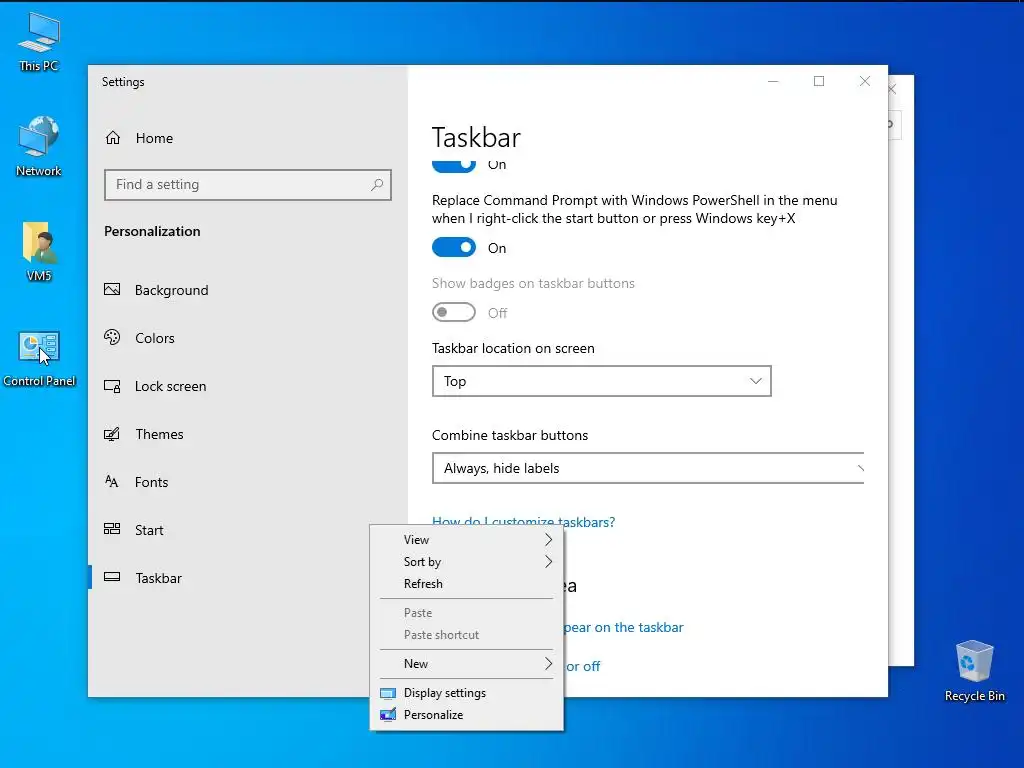This screenshot has height=768, width=1024.
Task: Select Personalize in the context menu
Action: click(466, 715)
